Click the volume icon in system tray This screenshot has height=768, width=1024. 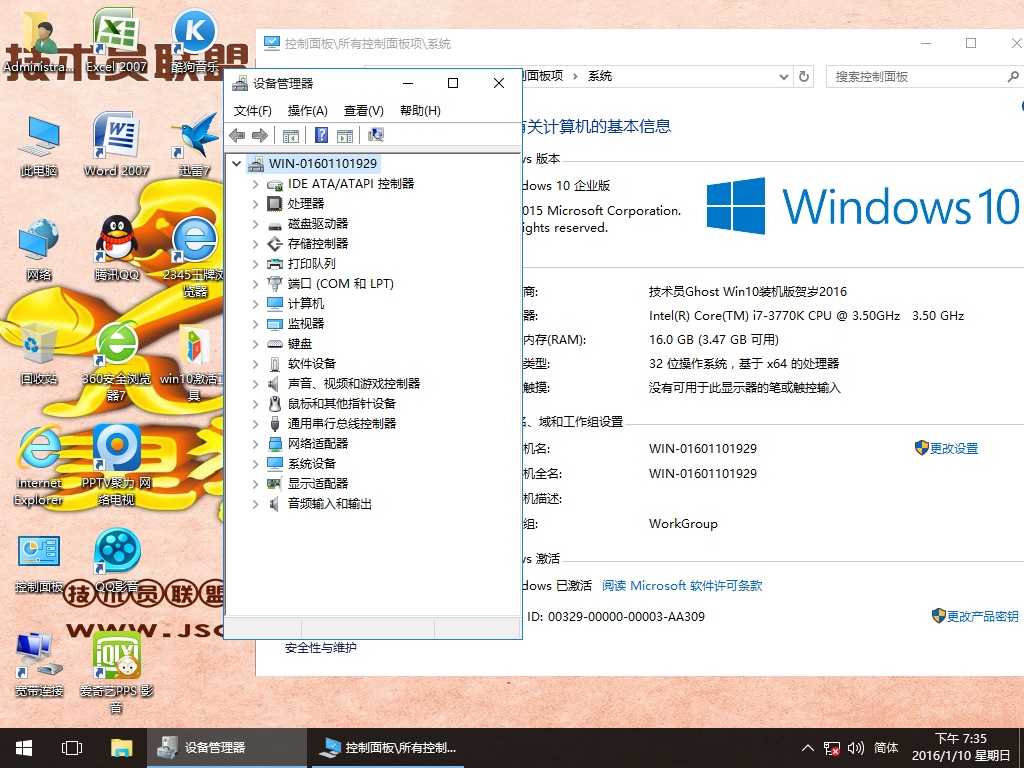[856, 748]
